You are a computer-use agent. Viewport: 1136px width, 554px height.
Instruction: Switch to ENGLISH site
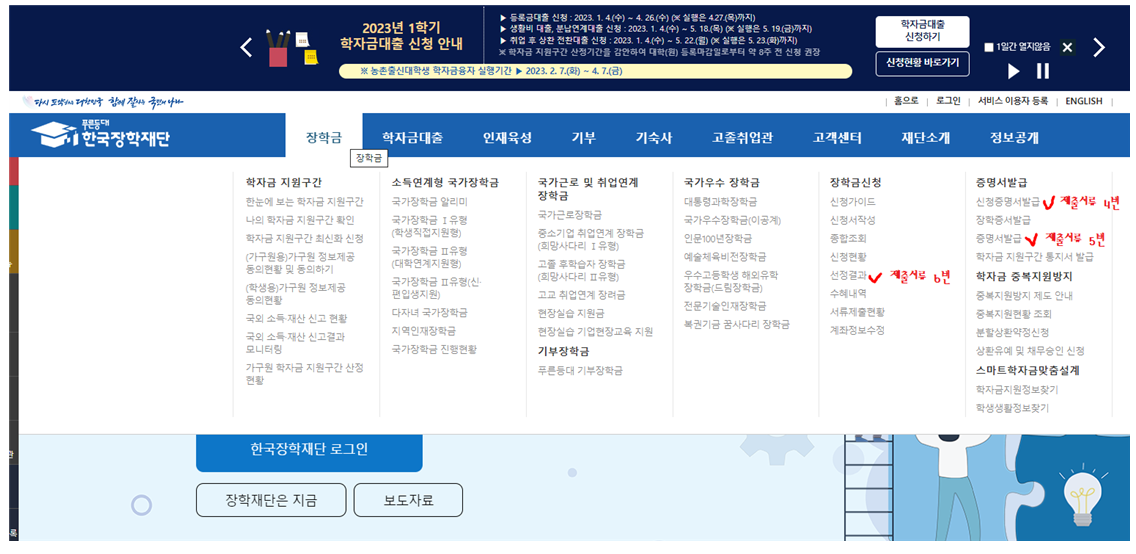click(x=1084, y=101)
